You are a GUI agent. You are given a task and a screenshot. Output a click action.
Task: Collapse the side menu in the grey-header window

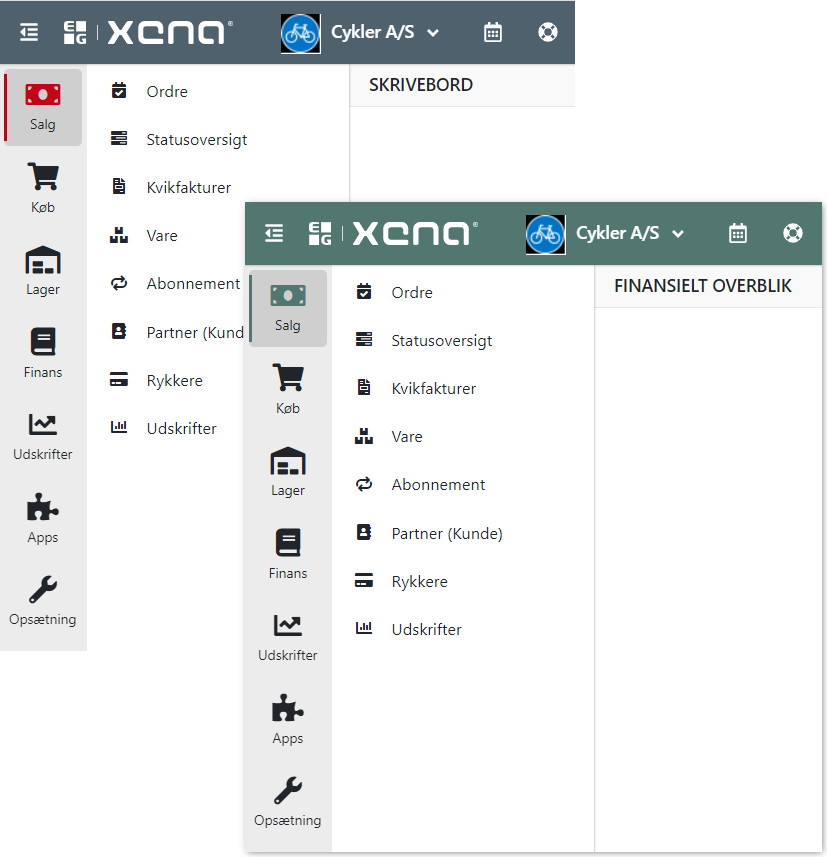click(29, 32)
